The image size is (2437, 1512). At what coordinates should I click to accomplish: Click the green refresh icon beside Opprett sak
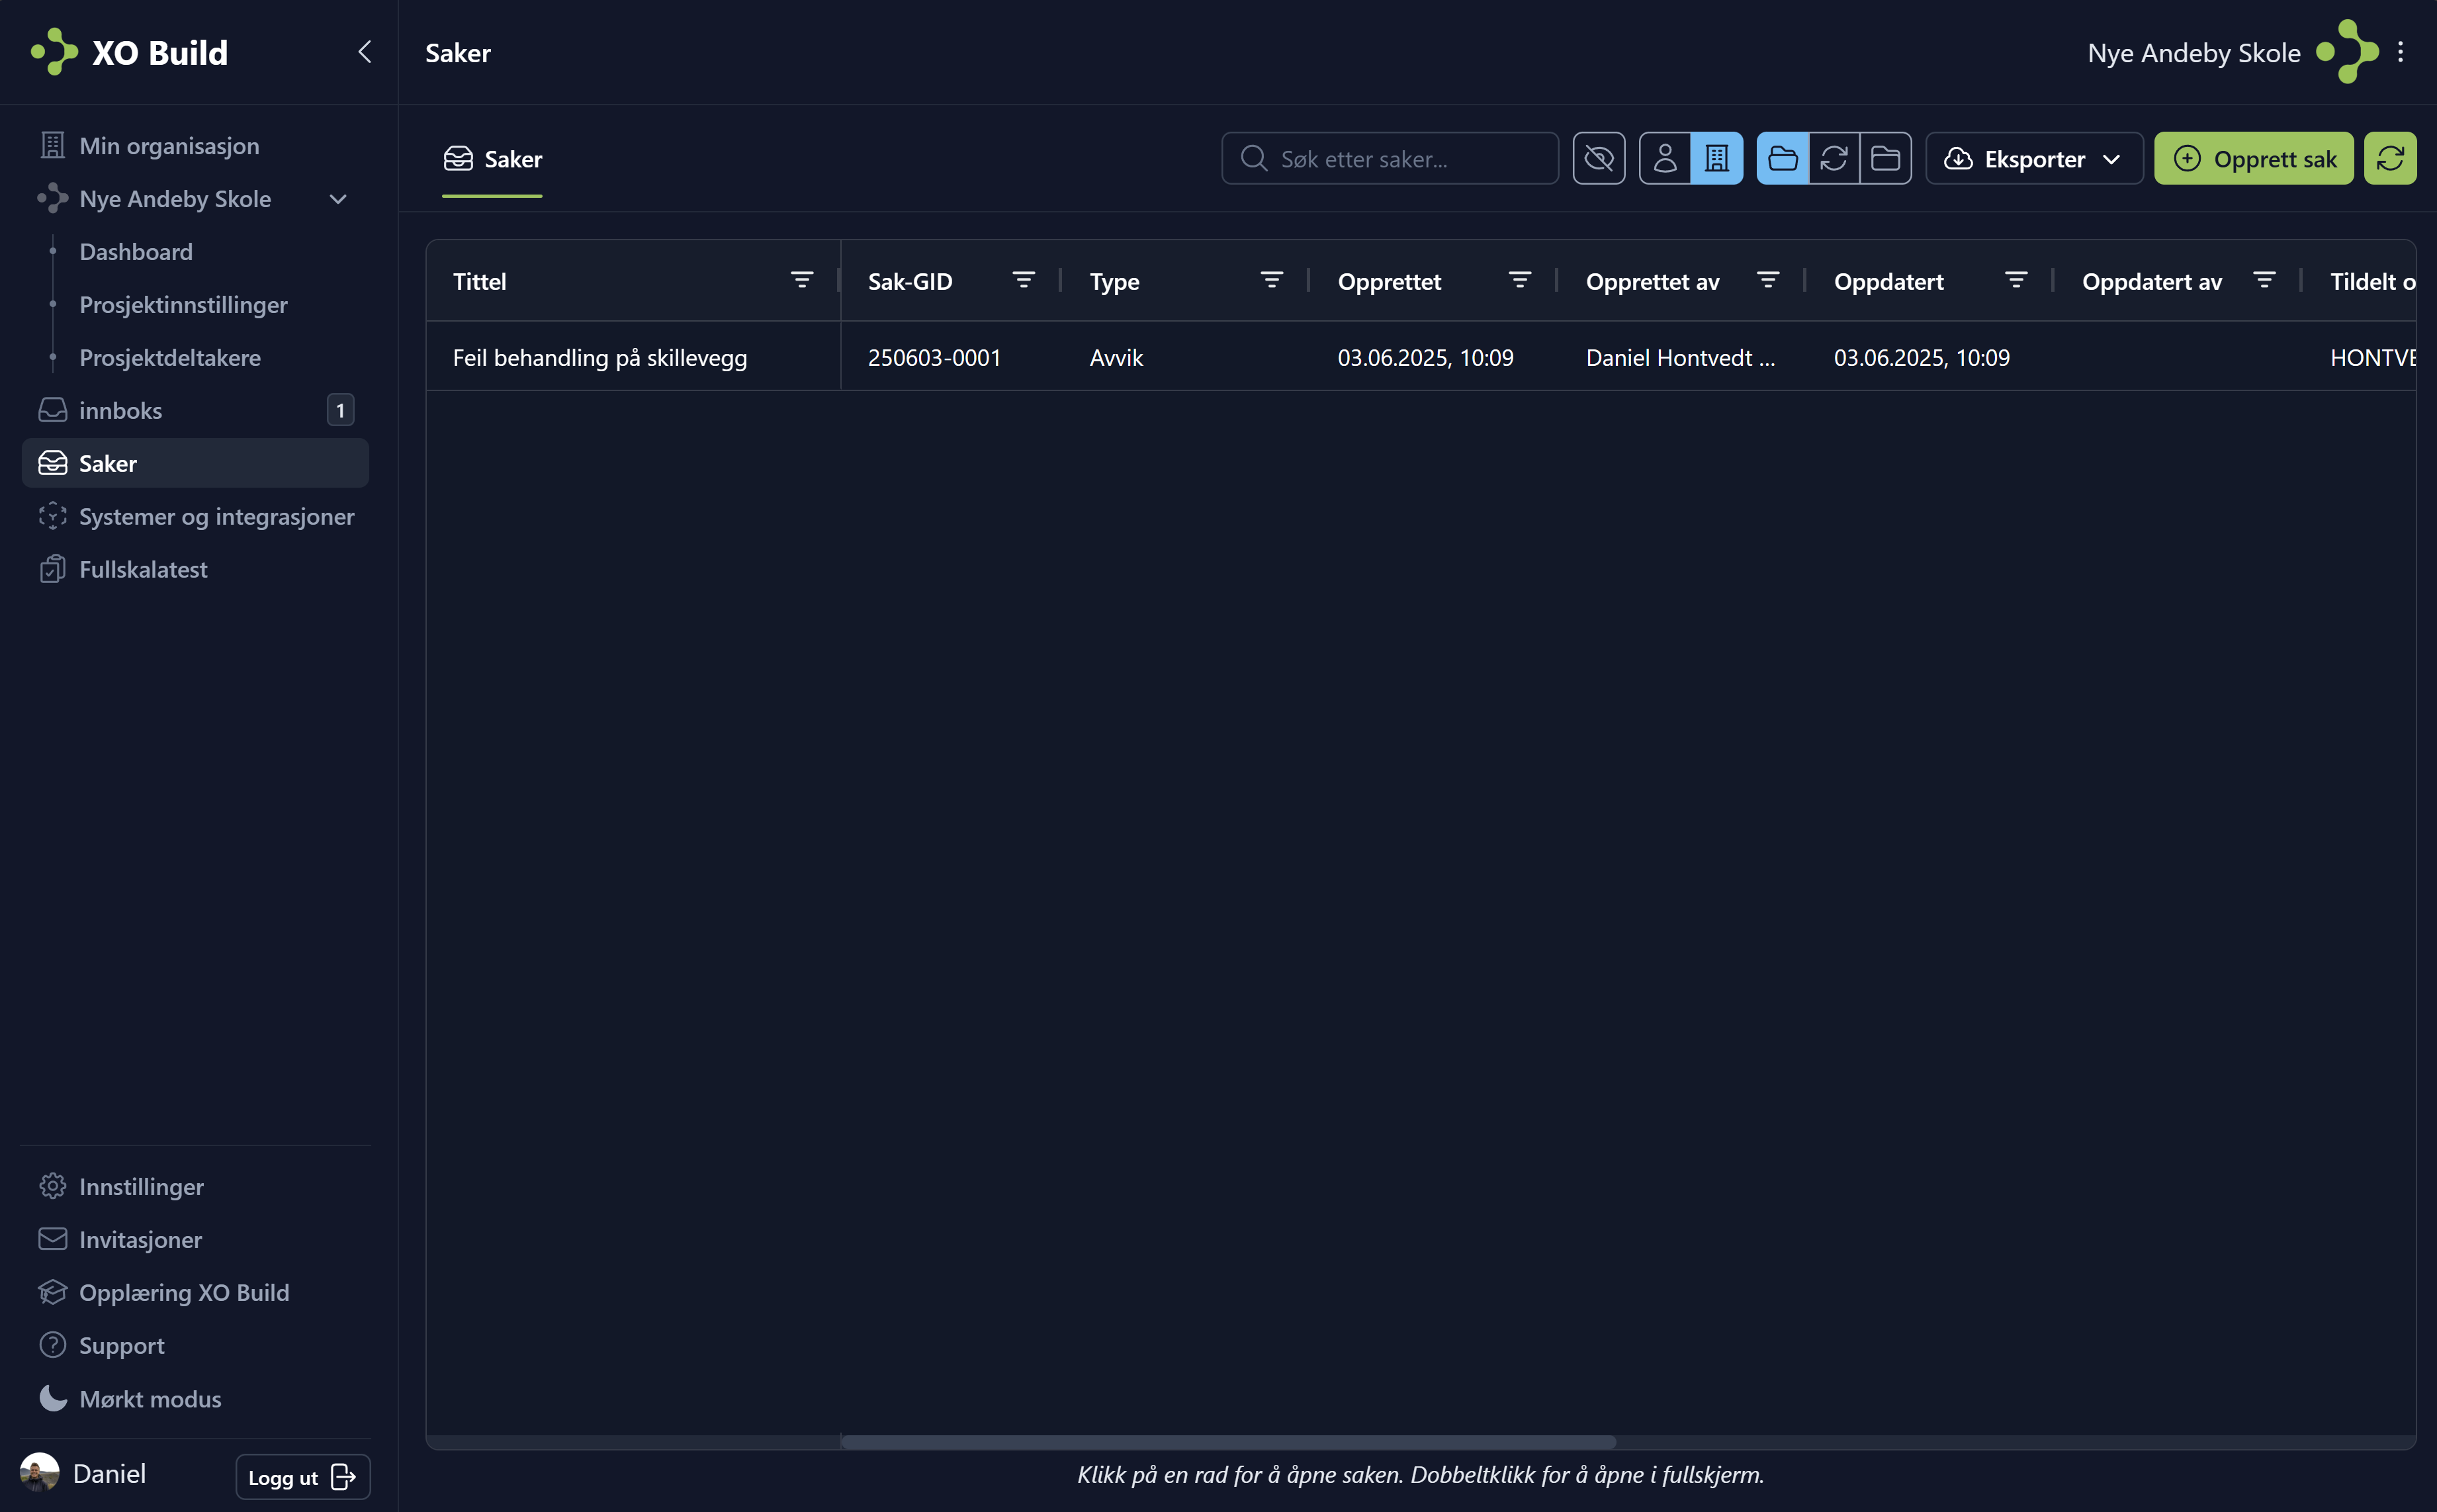pyautogui.click(x=2391, y=158)
